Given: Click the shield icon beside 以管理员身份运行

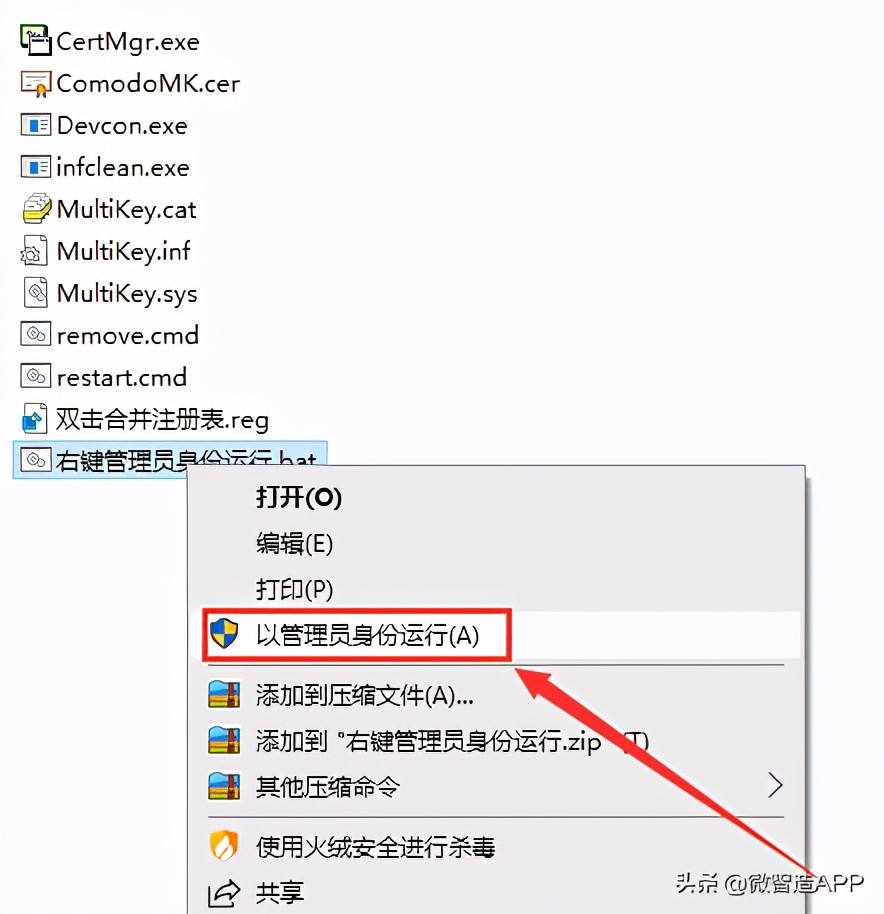Looking at the screenshot, I should pyautogui.click(x=224, y=634).
